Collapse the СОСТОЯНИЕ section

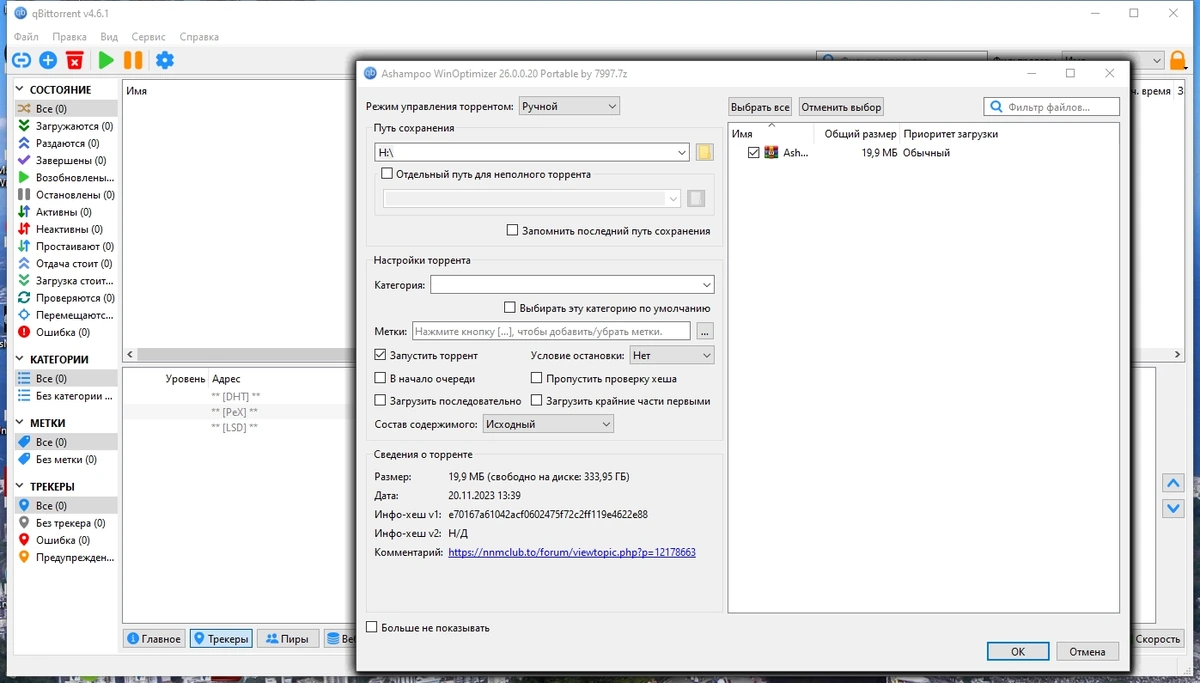(21, 90)
